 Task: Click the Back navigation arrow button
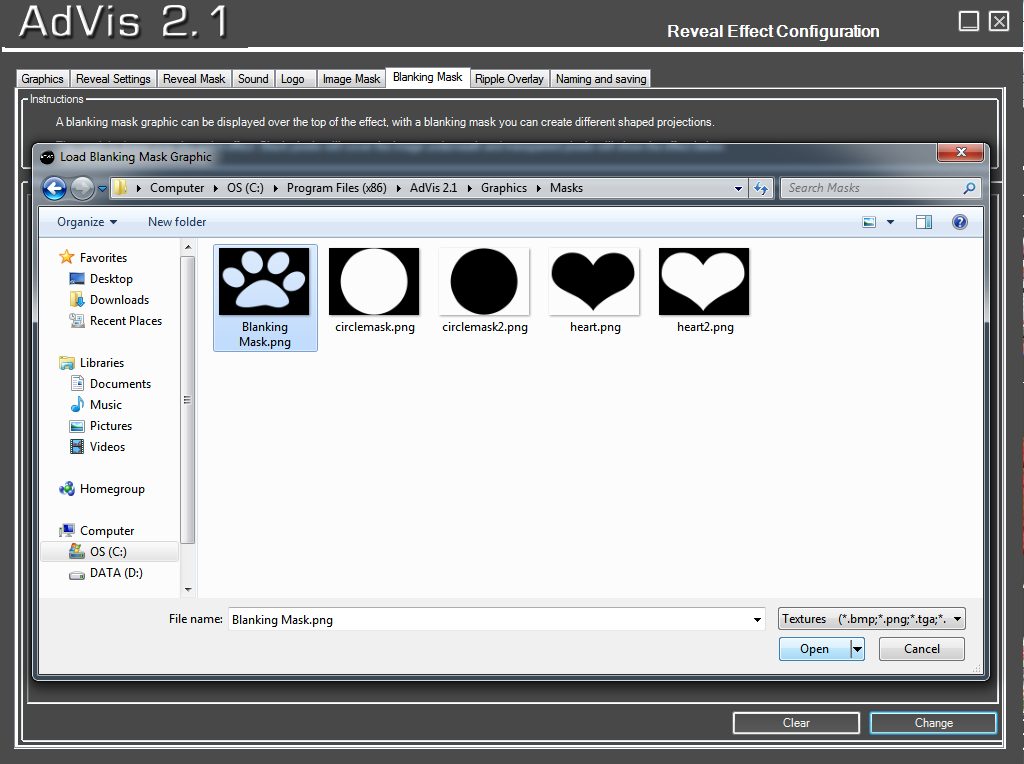tap(54, 188)
